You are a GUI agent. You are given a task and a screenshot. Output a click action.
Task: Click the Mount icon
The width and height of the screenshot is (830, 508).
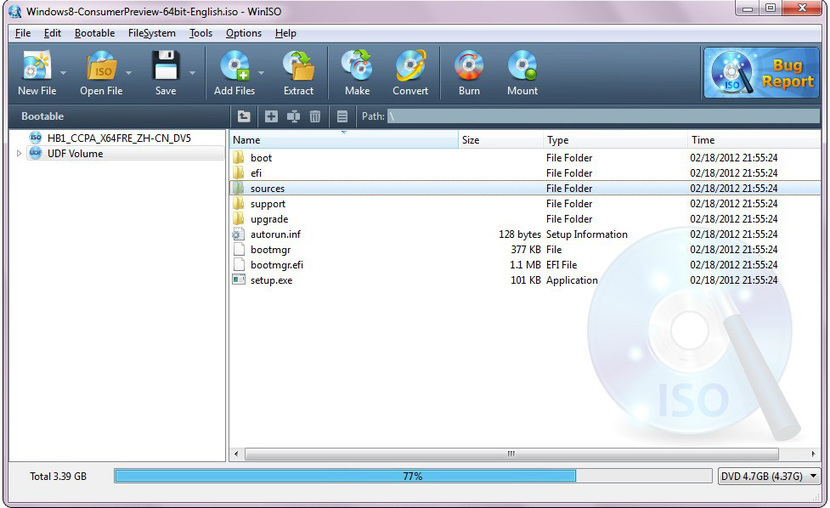click(522, 72)
